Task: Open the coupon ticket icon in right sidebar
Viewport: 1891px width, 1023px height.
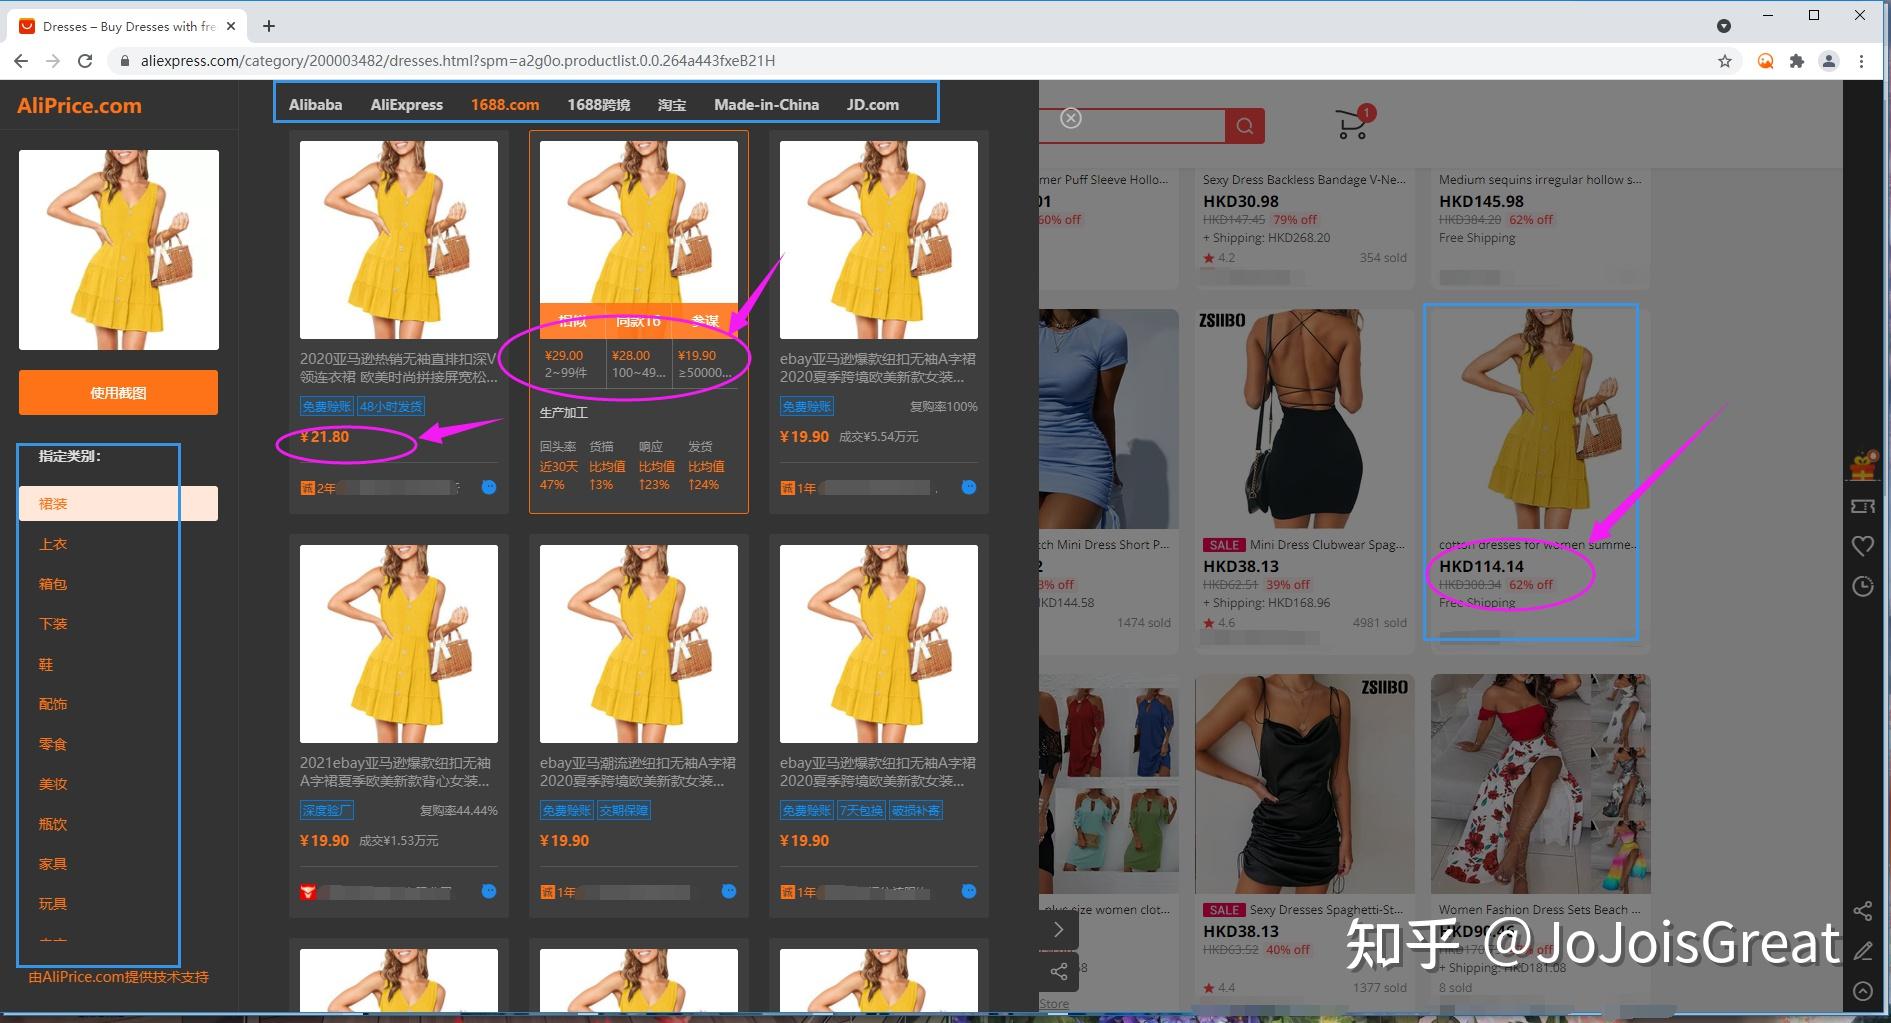Action: 1862,506
